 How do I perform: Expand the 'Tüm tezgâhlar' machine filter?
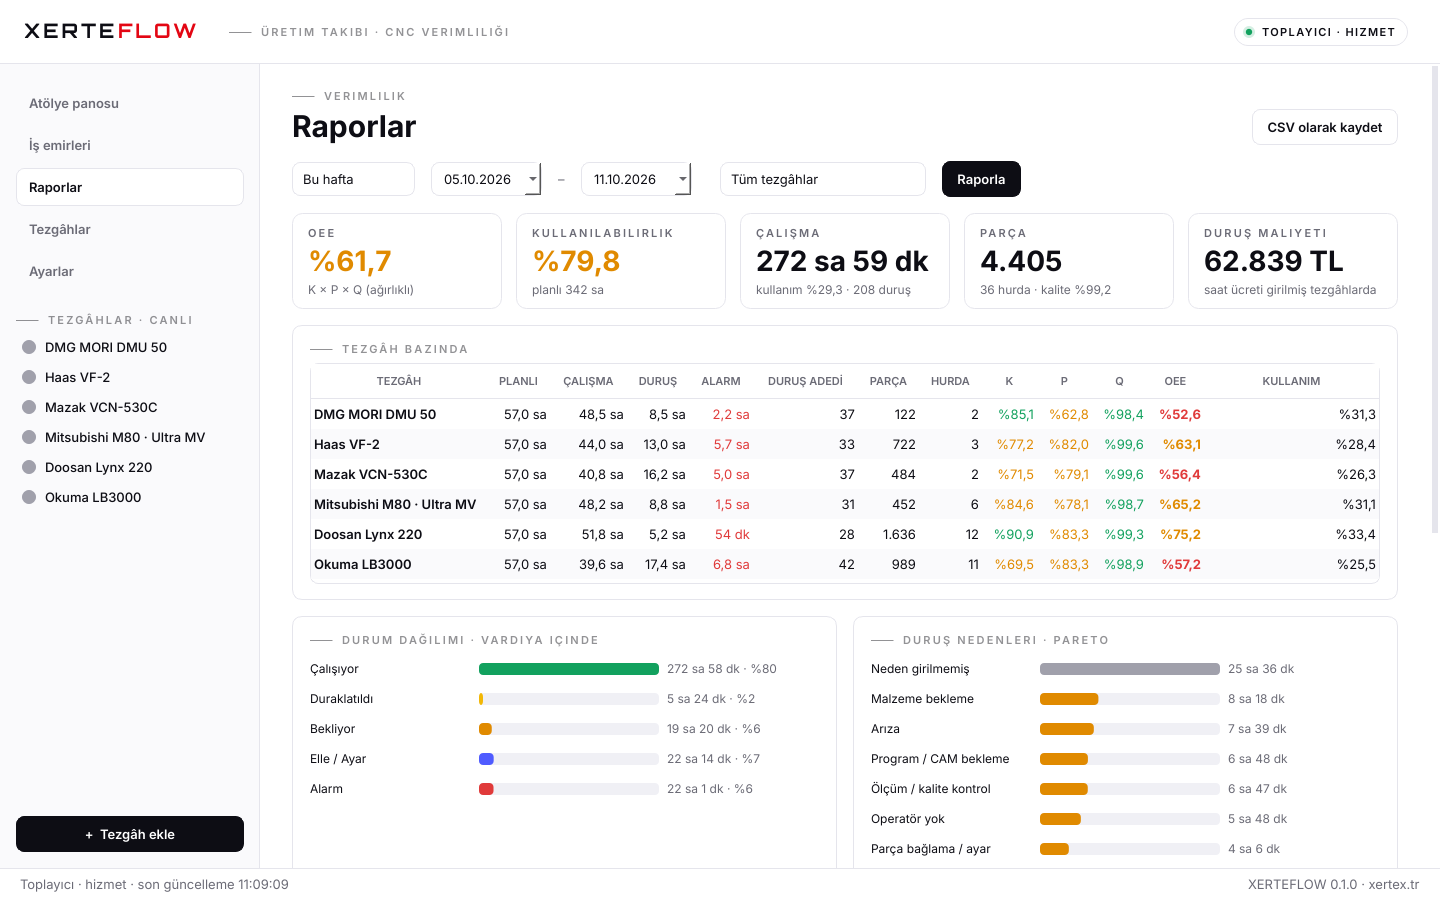(822, 179)
